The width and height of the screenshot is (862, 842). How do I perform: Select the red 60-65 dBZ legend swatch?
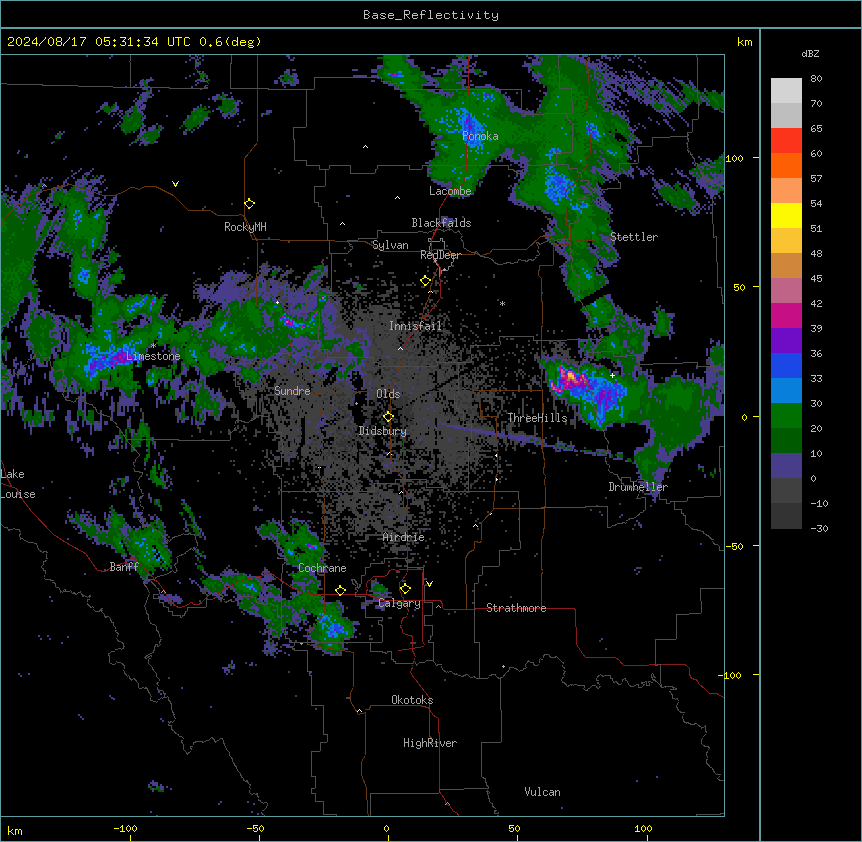coord(786,141)
